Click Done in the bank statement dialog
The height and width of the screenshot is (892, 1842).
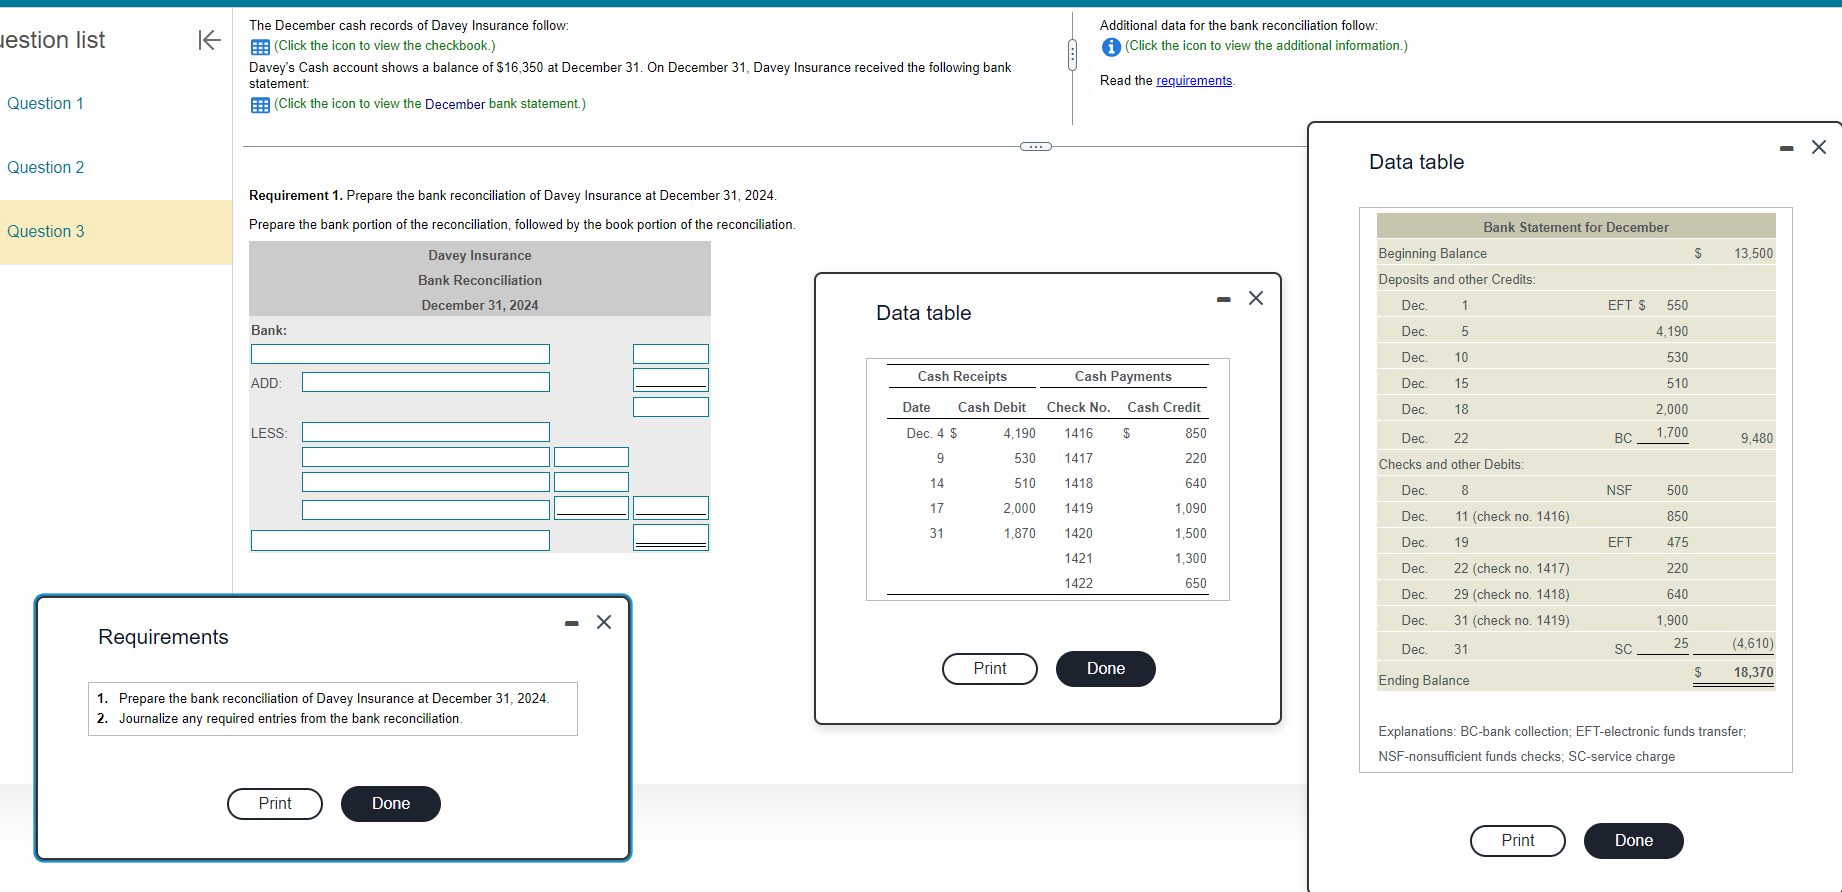click(x=1634, y=841)
